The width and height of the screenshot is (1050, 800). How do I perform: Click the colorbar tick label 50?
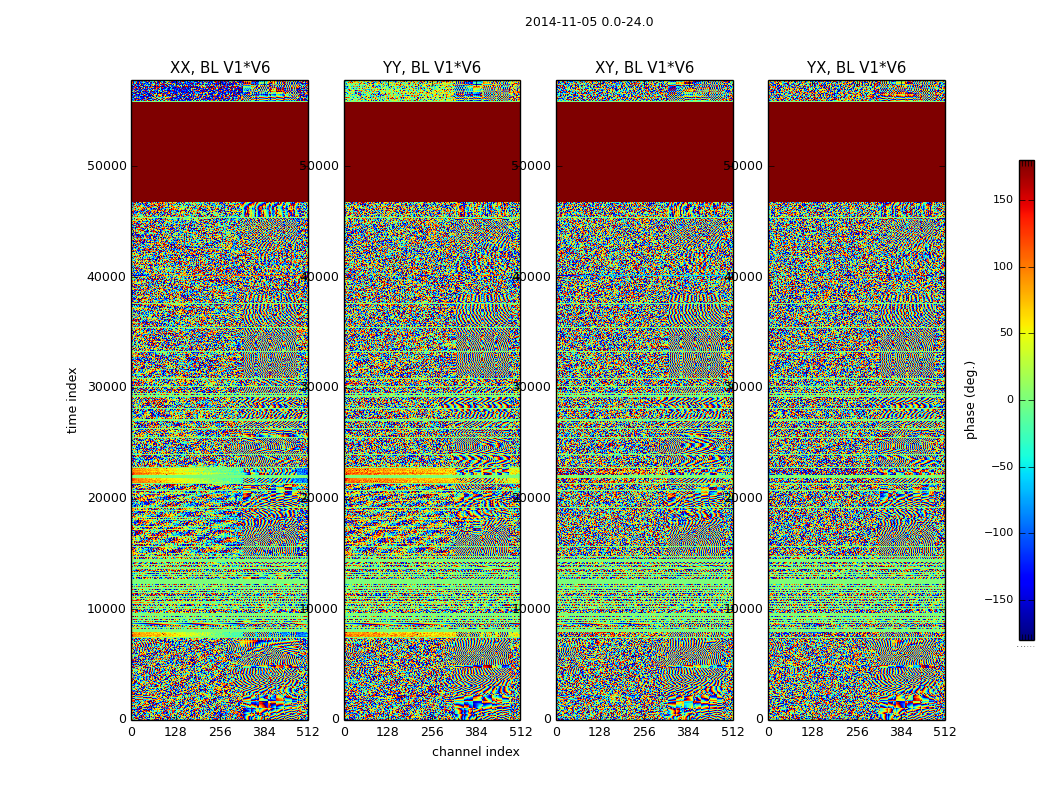click(x=1006, y=333)
